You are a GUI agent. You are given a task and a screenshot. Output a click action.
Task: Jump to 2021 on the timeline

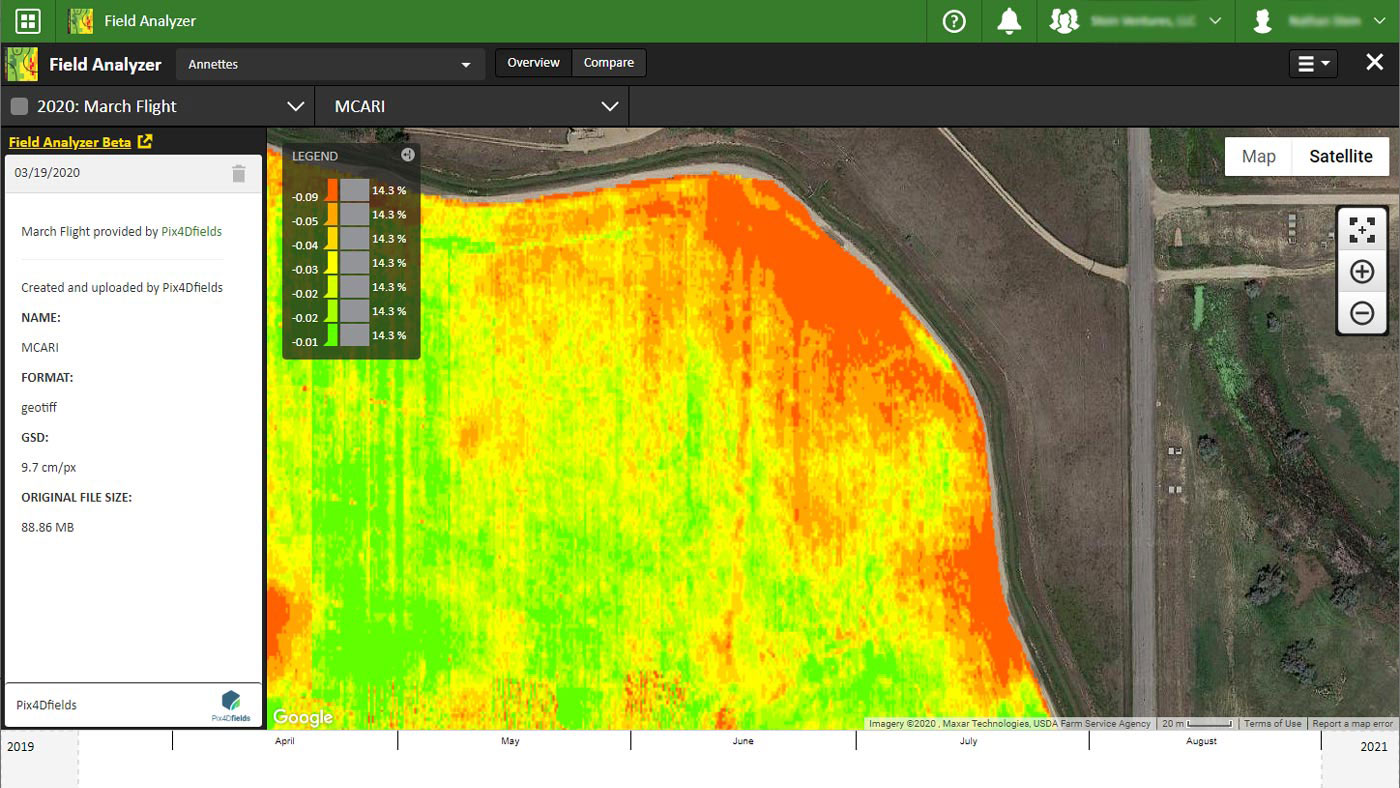pos(1373,747)
